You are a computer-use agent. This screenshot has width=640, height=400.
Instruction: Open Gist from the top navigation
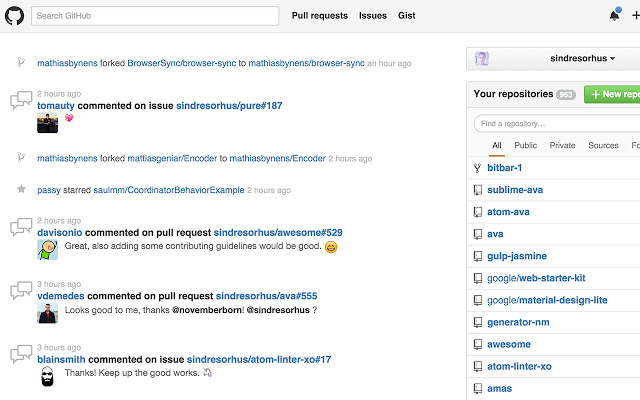point(406,16)
